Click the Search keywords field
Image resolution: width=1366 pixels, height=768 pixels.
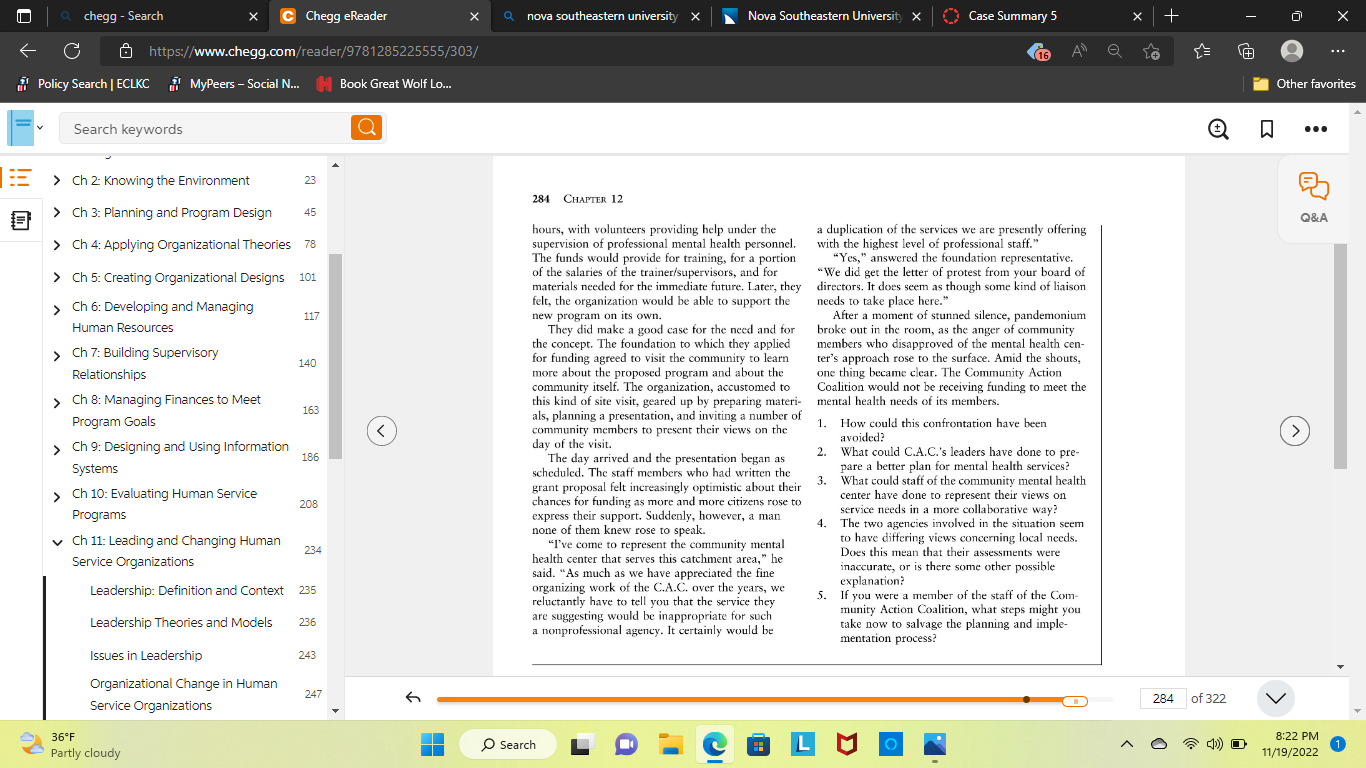pyautogui.click(x=207, y=128)
